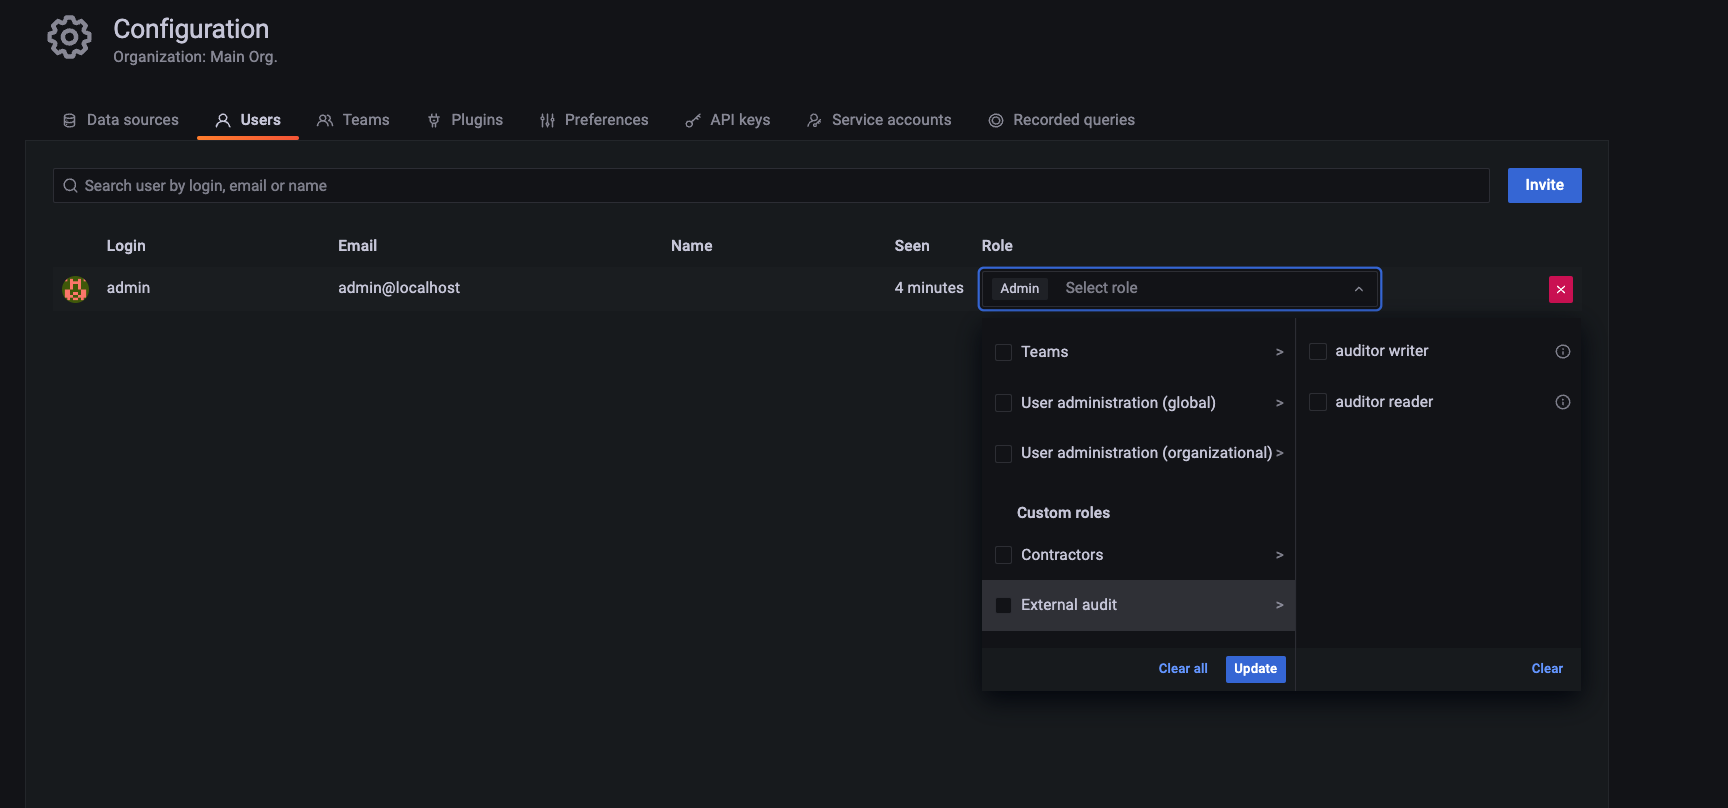Image resolution: width=1728 pixels, height=808 pixels.
Task: Expand the Teams role group arrow
Action: click(1279, 352)
